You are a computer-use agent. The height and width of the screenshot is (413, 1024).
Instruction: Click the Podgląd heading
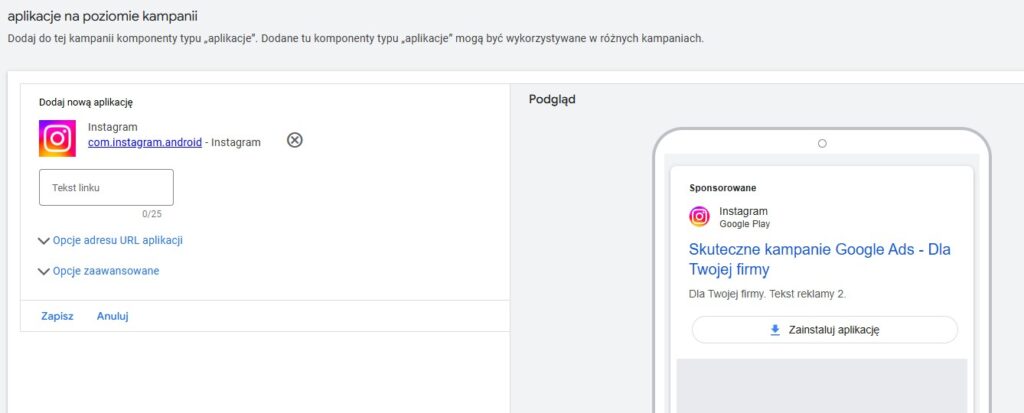552,100
